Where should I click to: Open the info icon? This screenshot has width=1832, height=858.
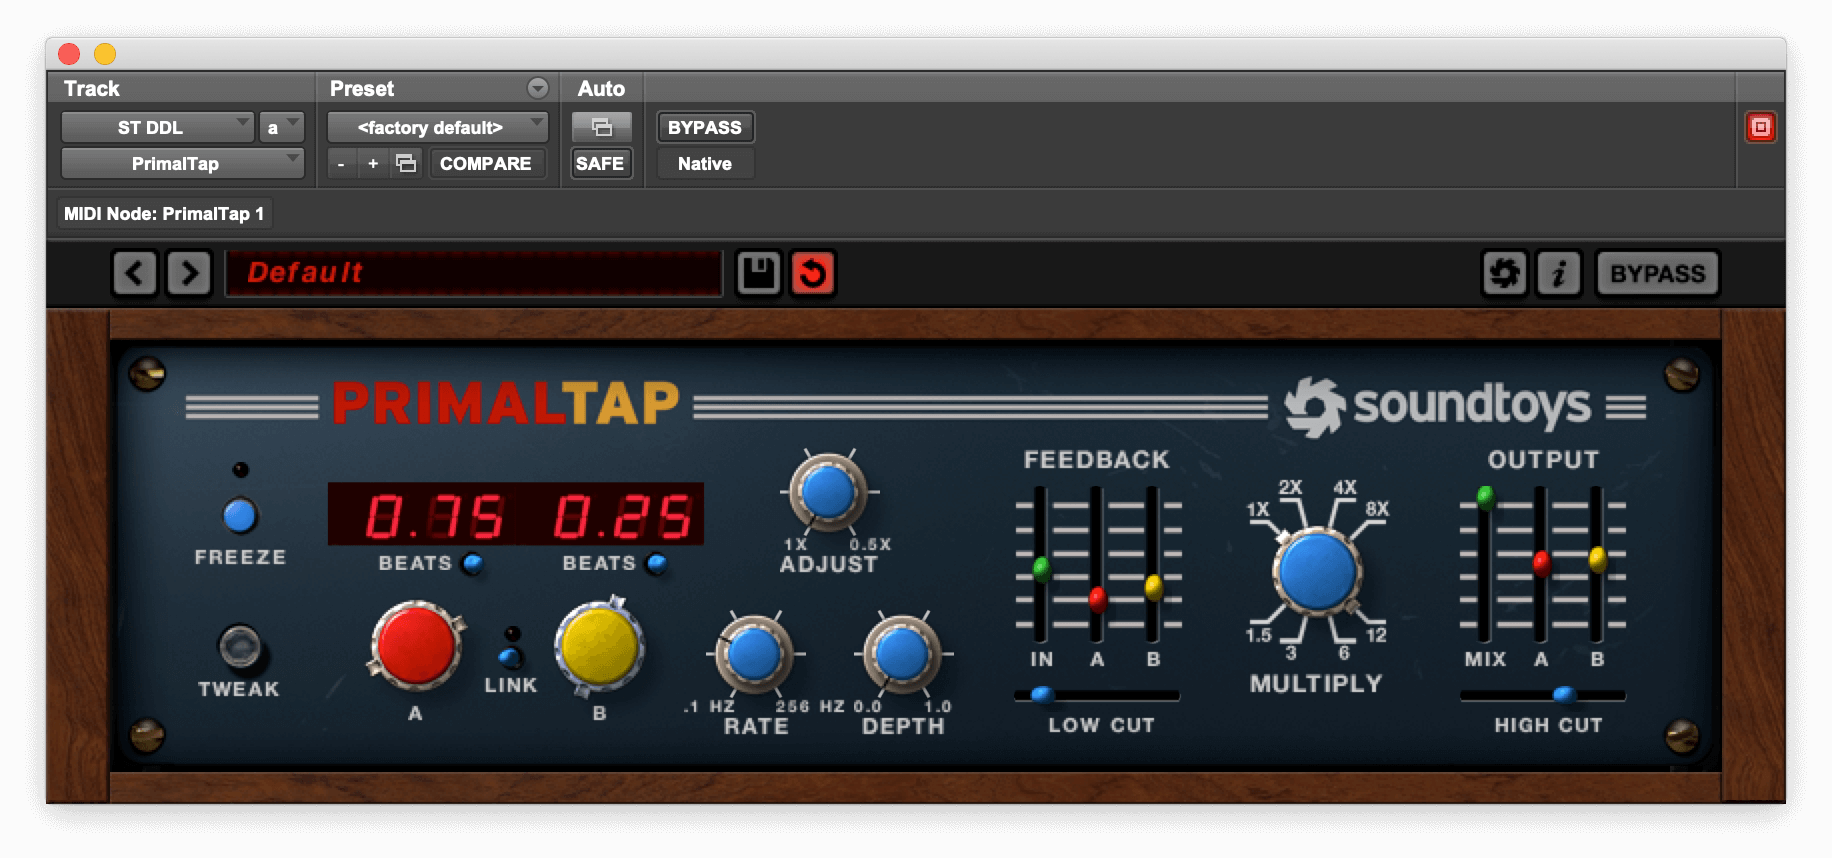pos(1558,273)
